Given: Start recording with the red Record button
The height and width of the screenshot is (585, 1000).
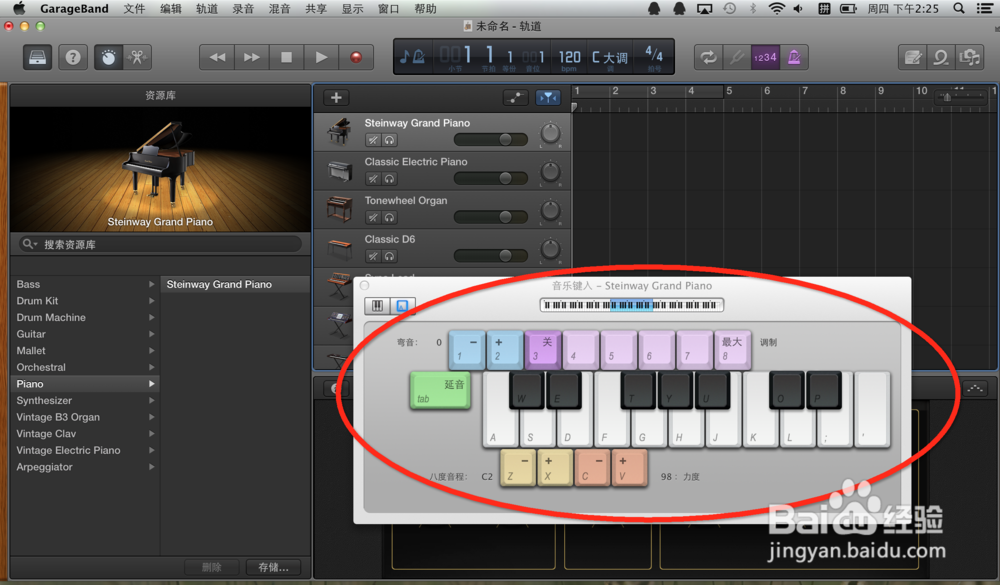Looking at the screenshot, I should click(x=356, y=57).
